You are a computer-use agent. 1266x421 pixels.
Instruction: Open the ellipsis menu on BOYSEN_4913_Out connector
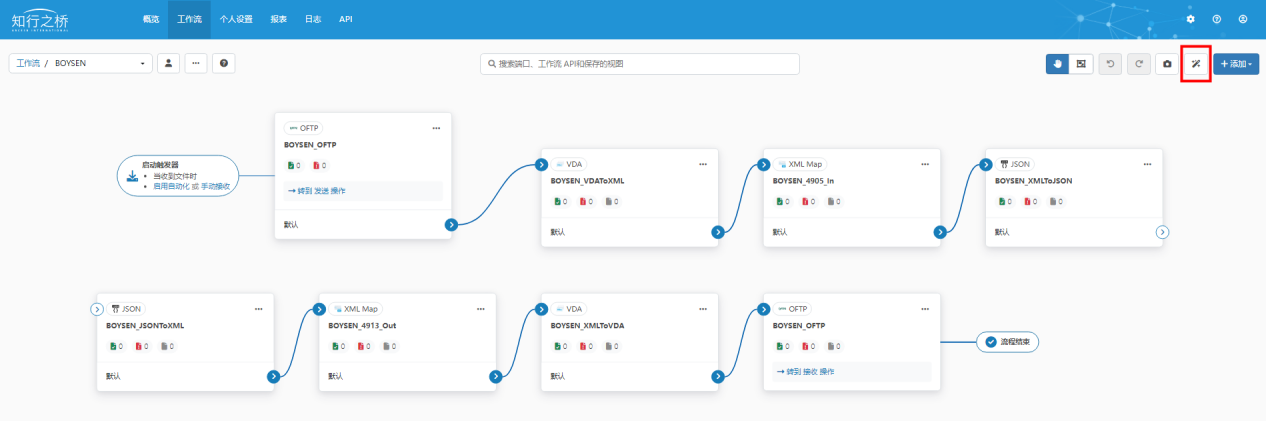pos(480,309)
